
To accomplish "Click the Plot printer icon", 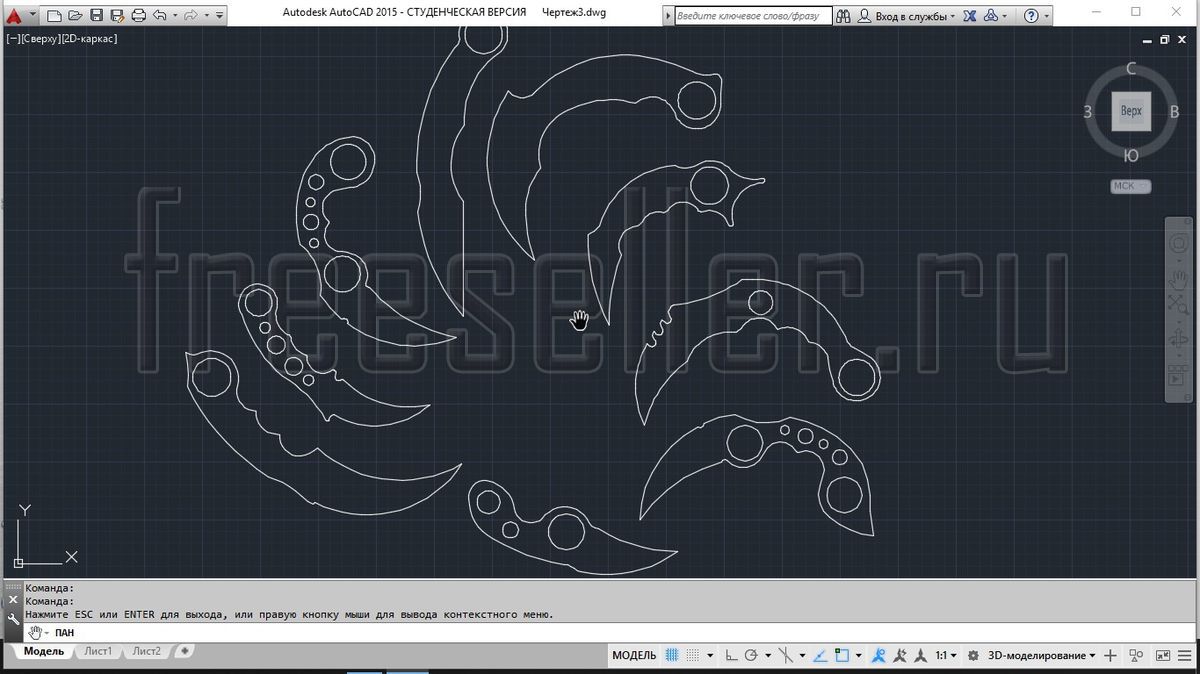I will pyautogui.click(x=139, y=15).
